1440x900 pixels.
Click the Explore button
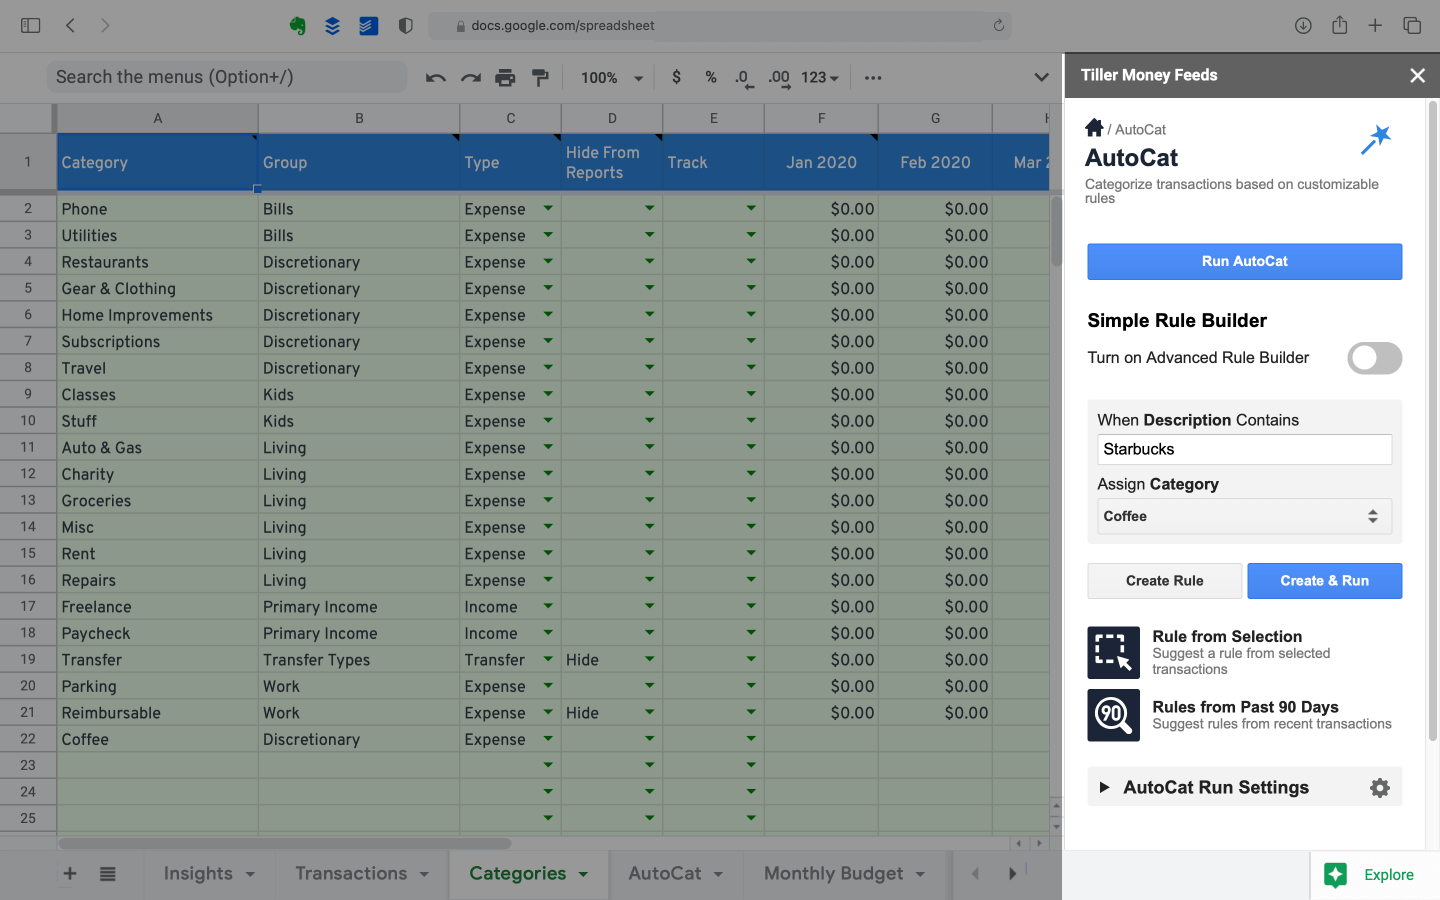point(1375,875)
